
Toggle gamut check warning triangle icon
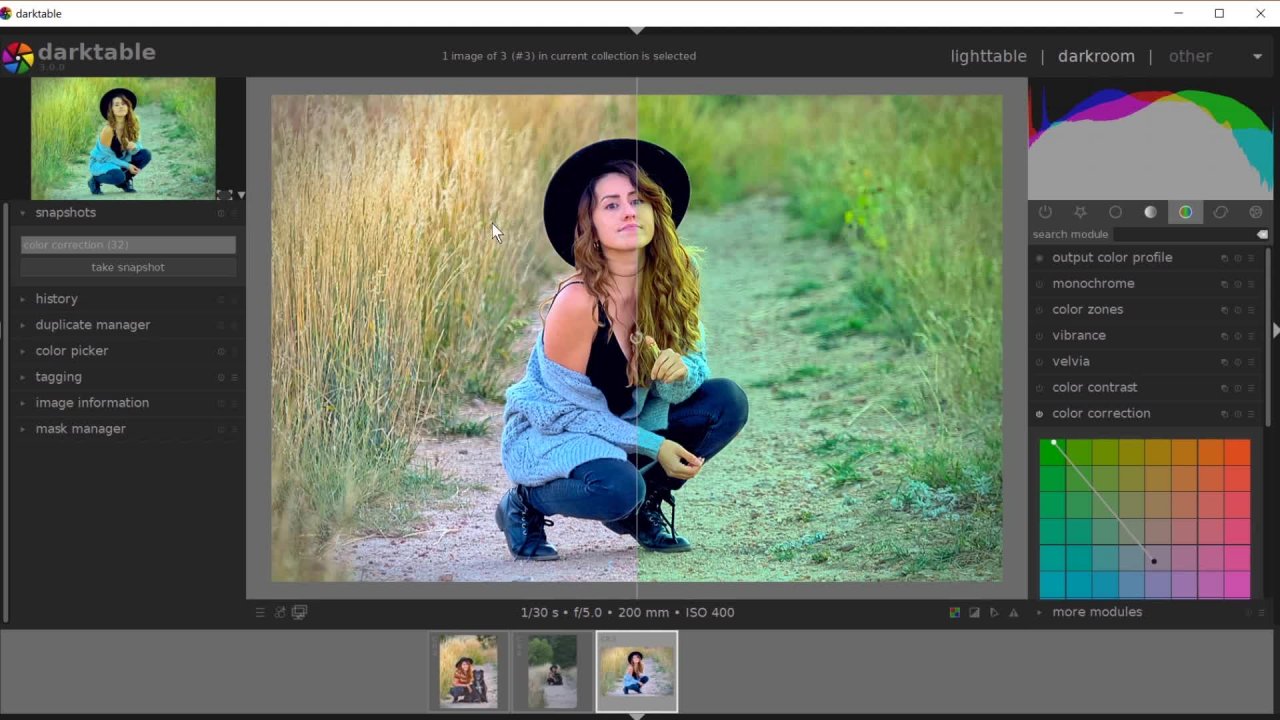tap(1013, 613)
